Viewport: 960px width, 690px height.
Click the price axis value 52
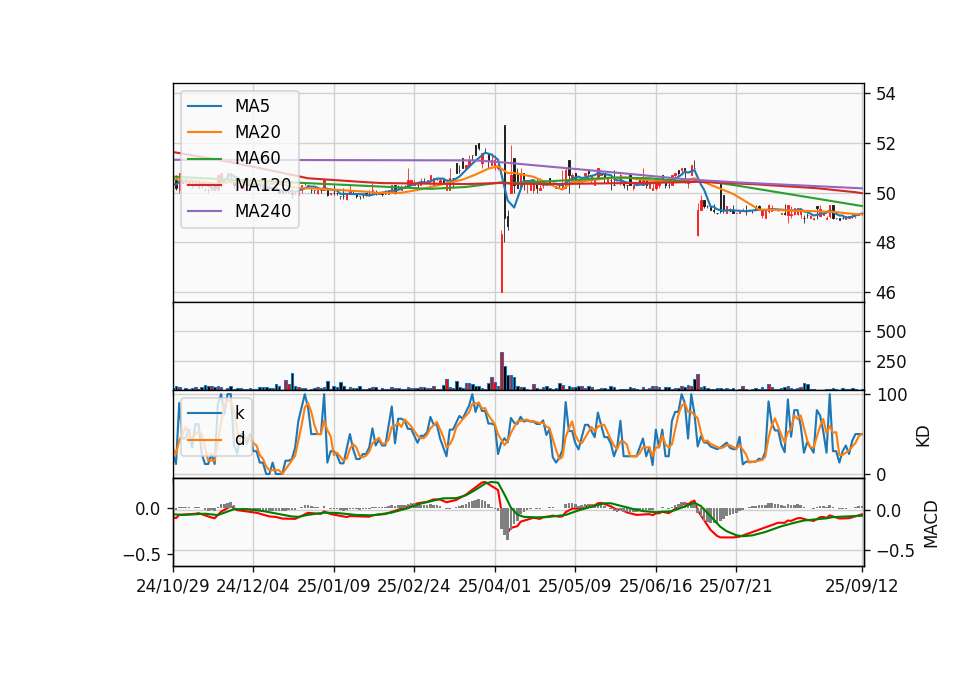tap(885, 144)
